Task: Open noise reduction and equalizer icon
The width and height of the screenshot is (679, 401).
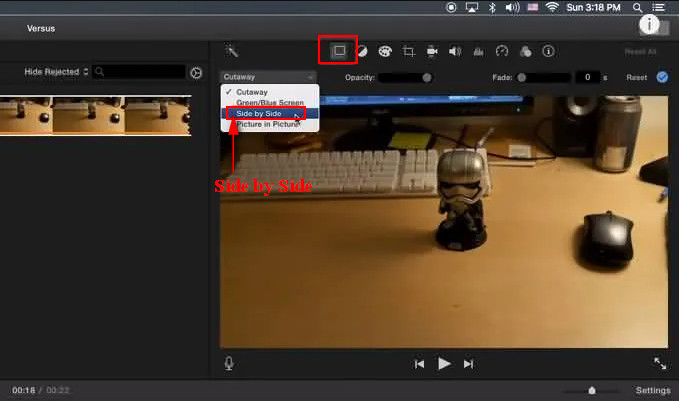Action: pyautogui.click(x=479, y=52)
